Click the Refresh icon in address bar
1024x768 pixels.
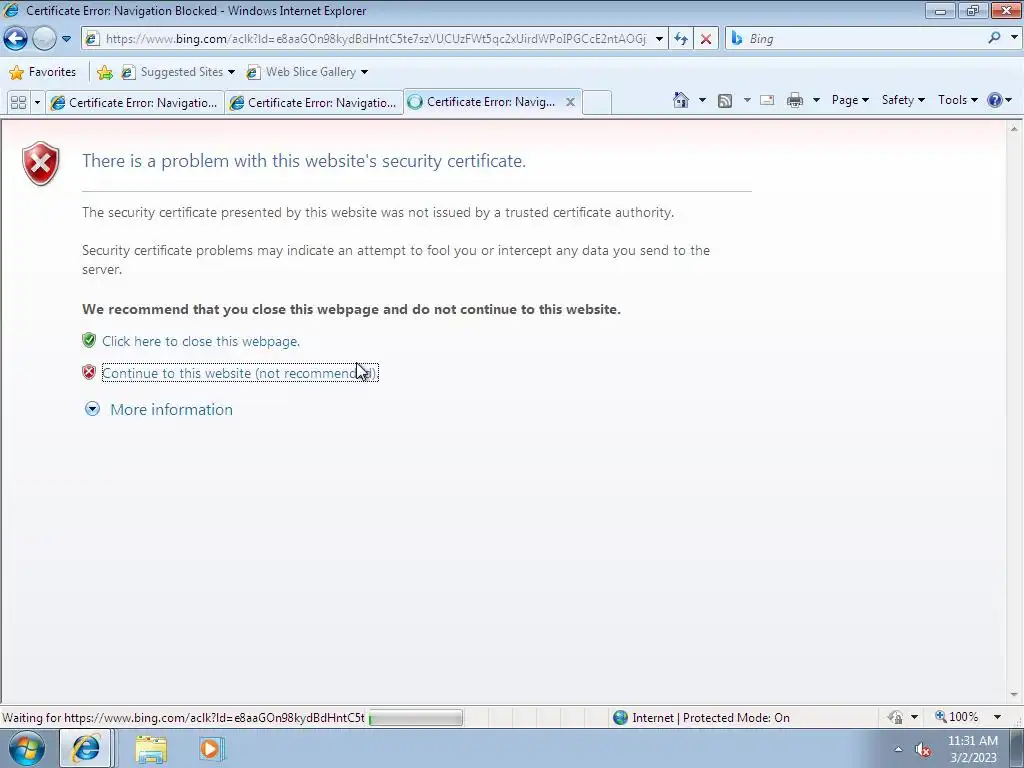tap(680, 39)
